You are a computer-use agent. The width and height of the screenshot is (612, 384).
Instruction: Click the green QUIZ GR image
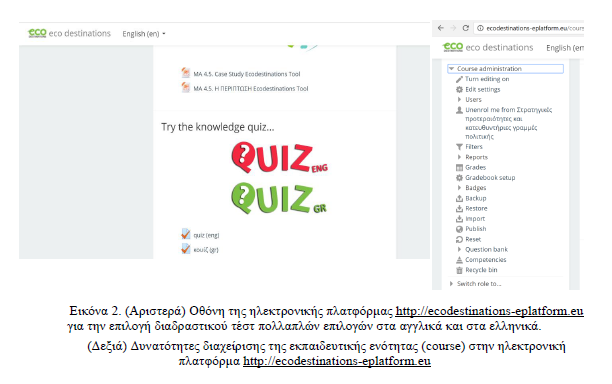[279, 198]
